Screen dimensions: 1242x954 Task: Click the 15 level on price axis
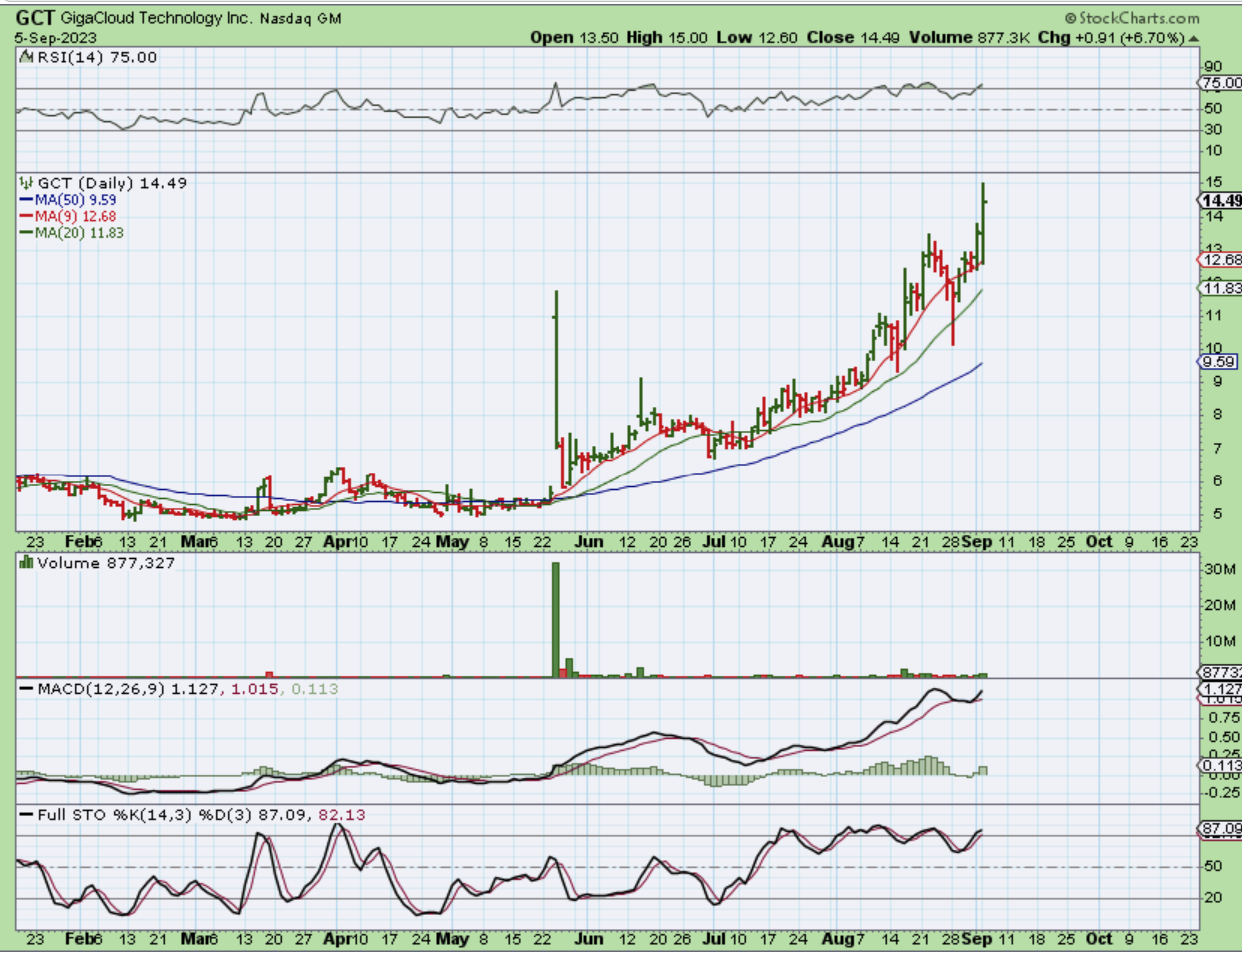(x=1213, y=182)
